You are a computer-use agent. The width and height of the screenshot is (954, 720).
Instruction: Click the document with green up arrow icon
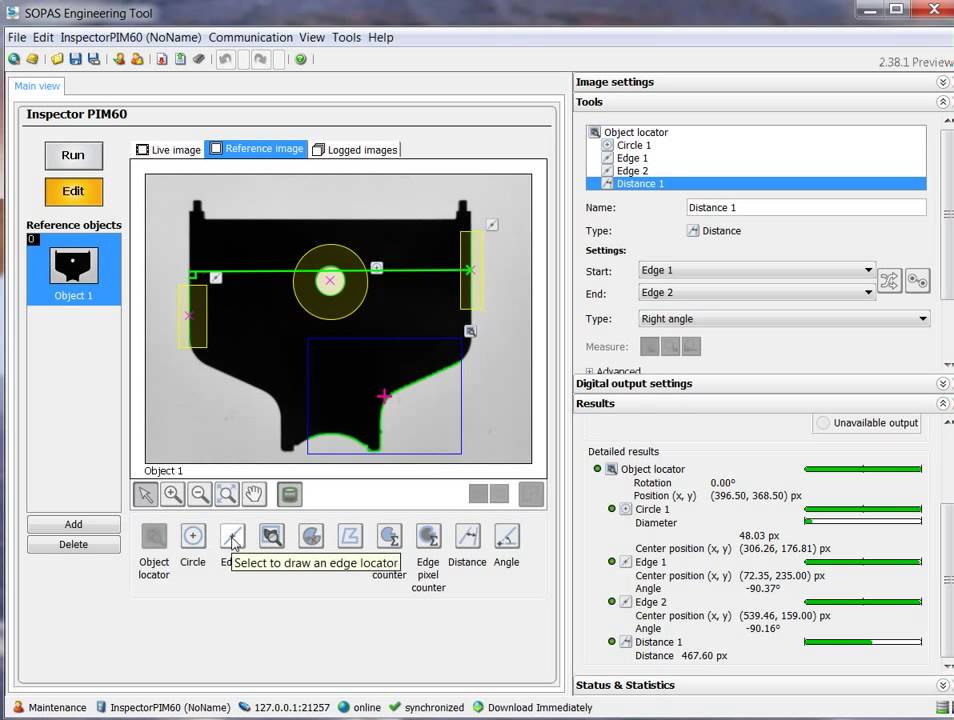pyautogui.click(x=181, y=59)
